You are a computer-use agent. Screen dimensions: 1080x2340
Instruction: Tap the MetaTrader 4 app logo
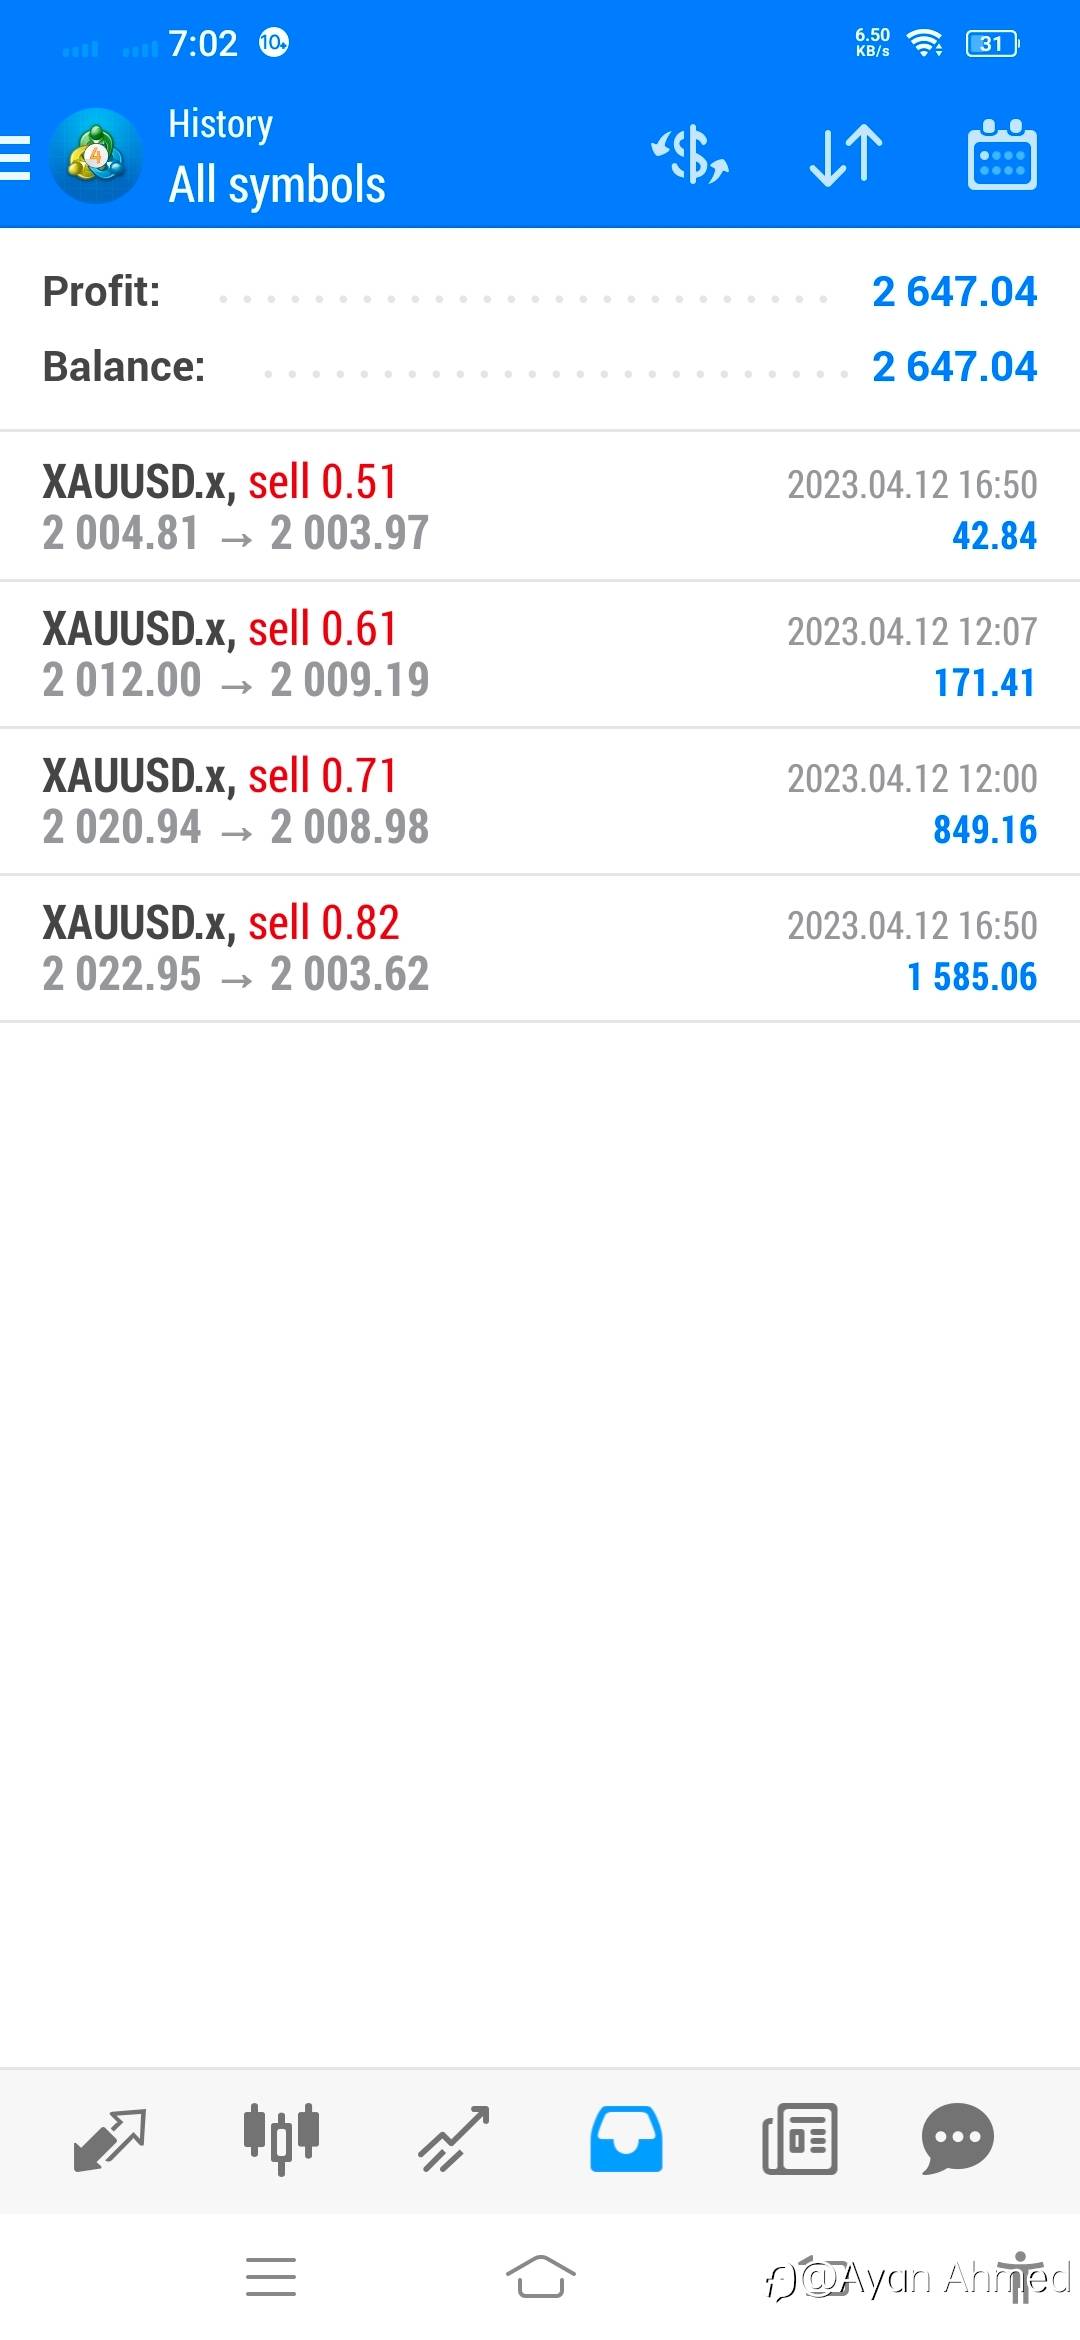96,156
